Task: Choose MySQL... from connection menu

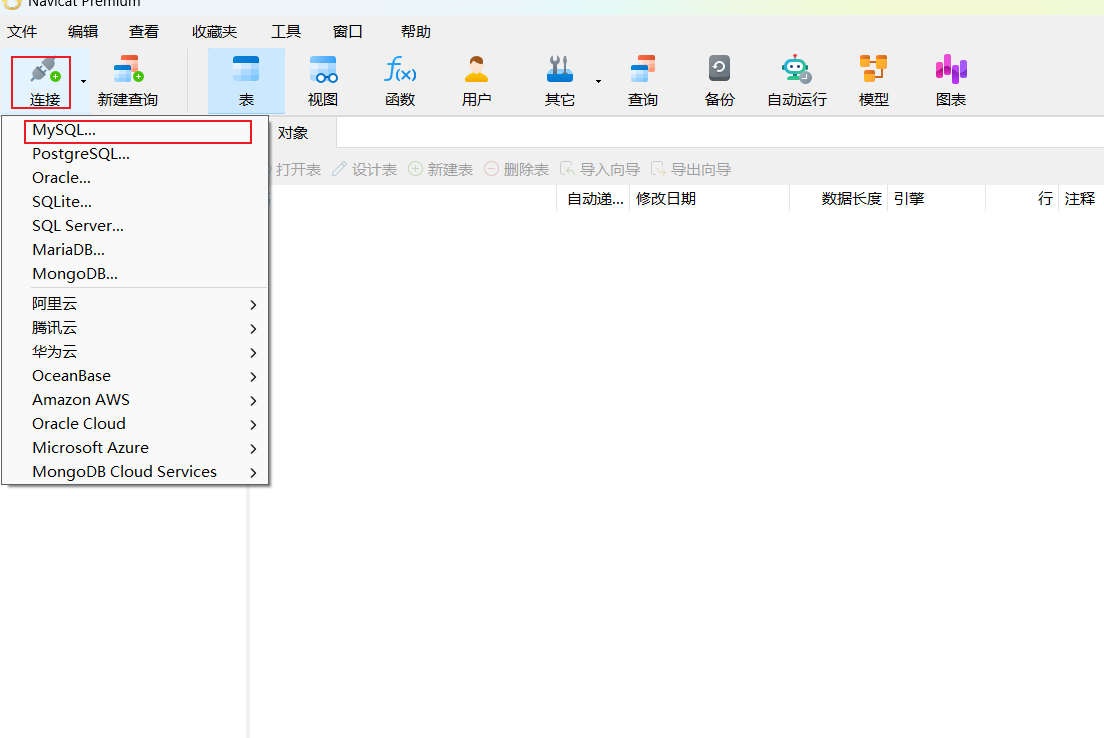Action: [x=64, y=130]
